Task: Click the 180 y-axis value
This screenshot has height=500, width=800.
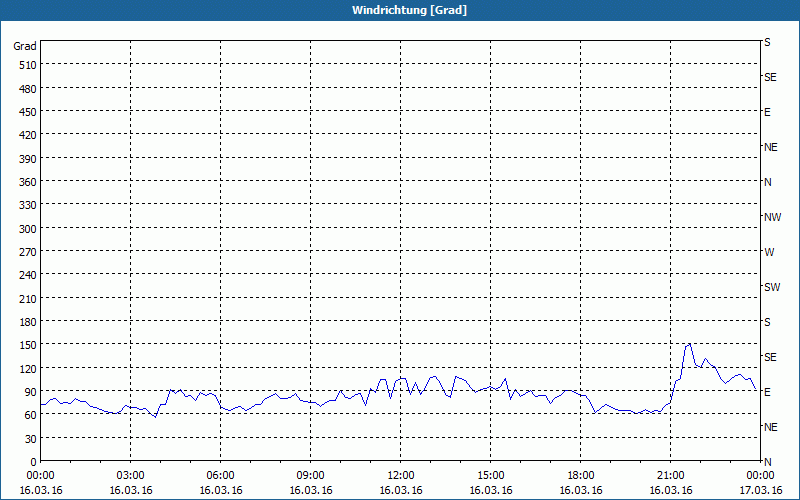Action: [28, 322]
